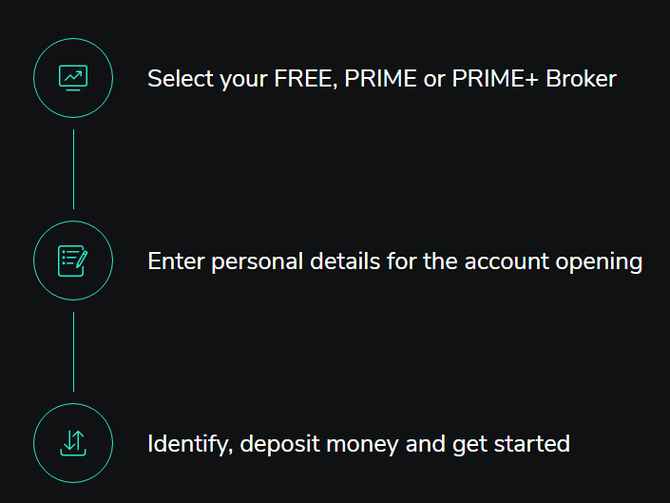This screenshot has height=503, width=670.
Task: Click the standalone word 'PRIME' before 'or'
Action: (x=380, y=78)
